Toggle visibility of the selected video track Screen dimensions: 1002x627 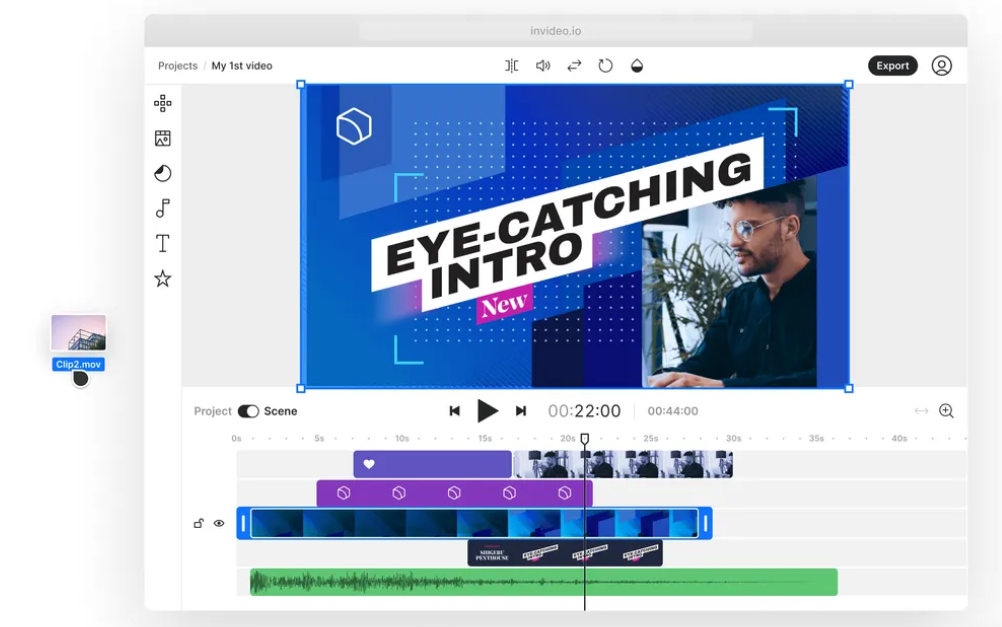click(x=220, y=521)
